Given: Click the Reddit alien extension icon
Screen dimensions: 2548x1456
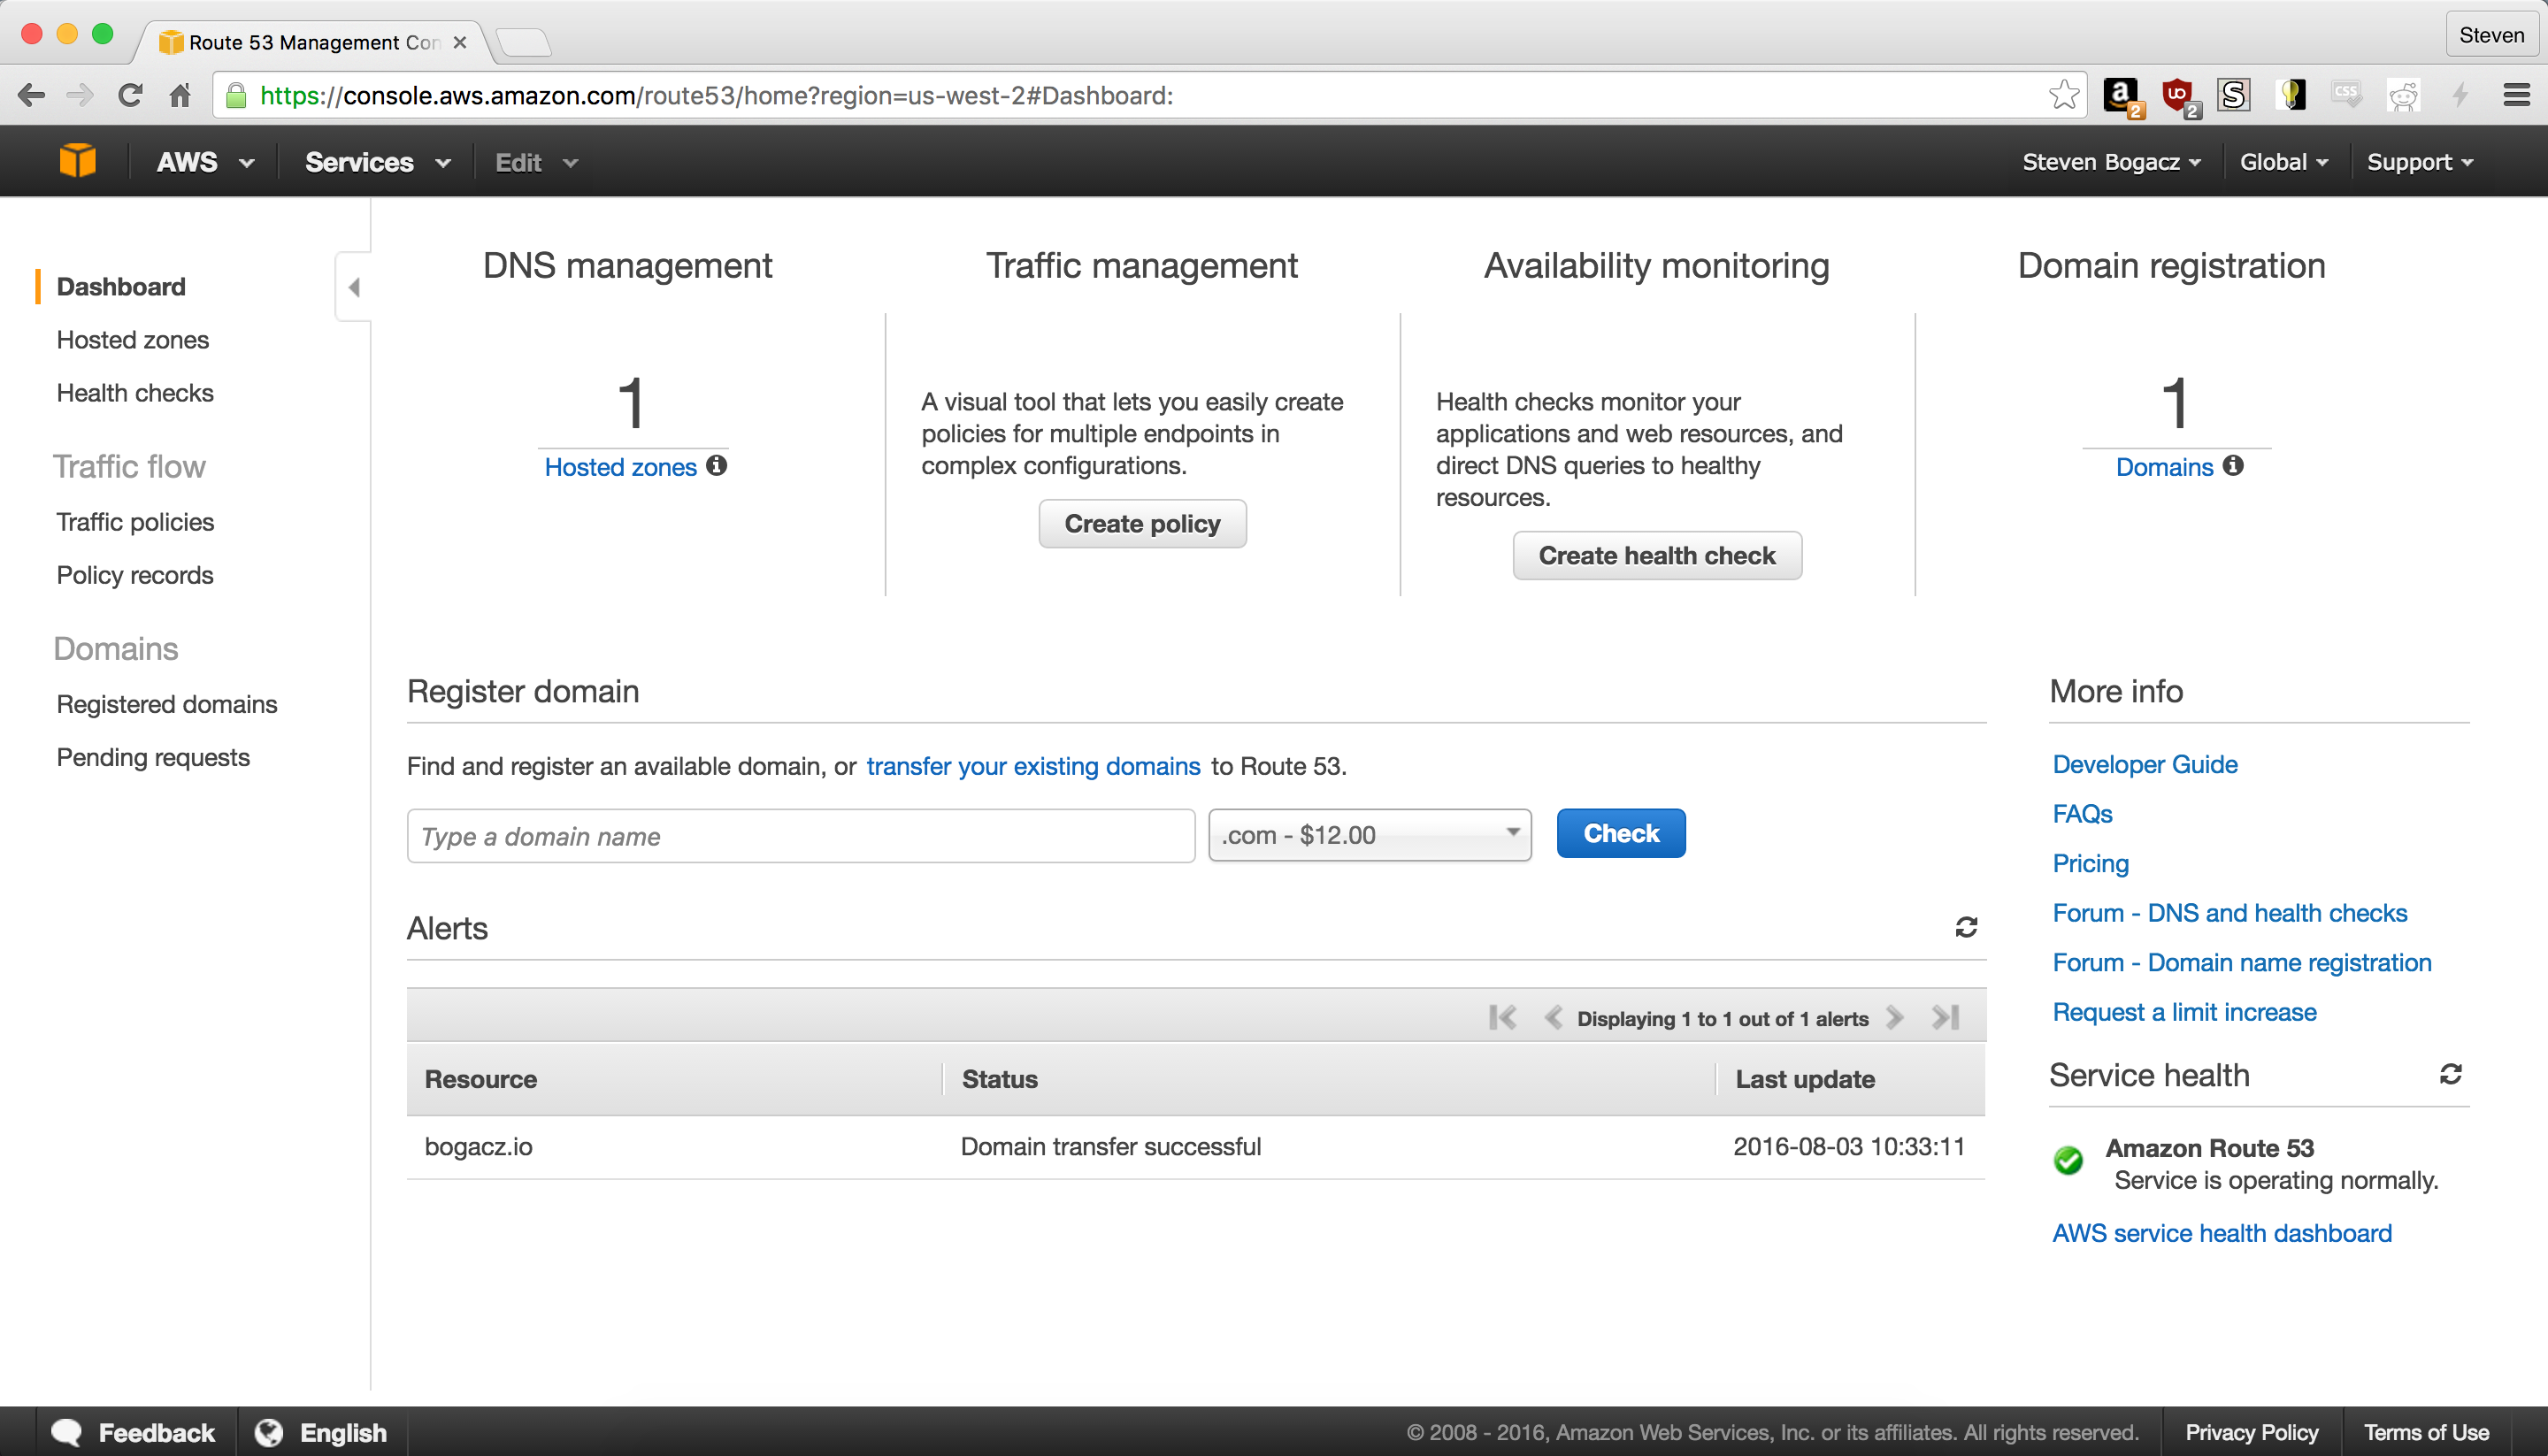Looking at the screenshot, I should [2403, 96].
